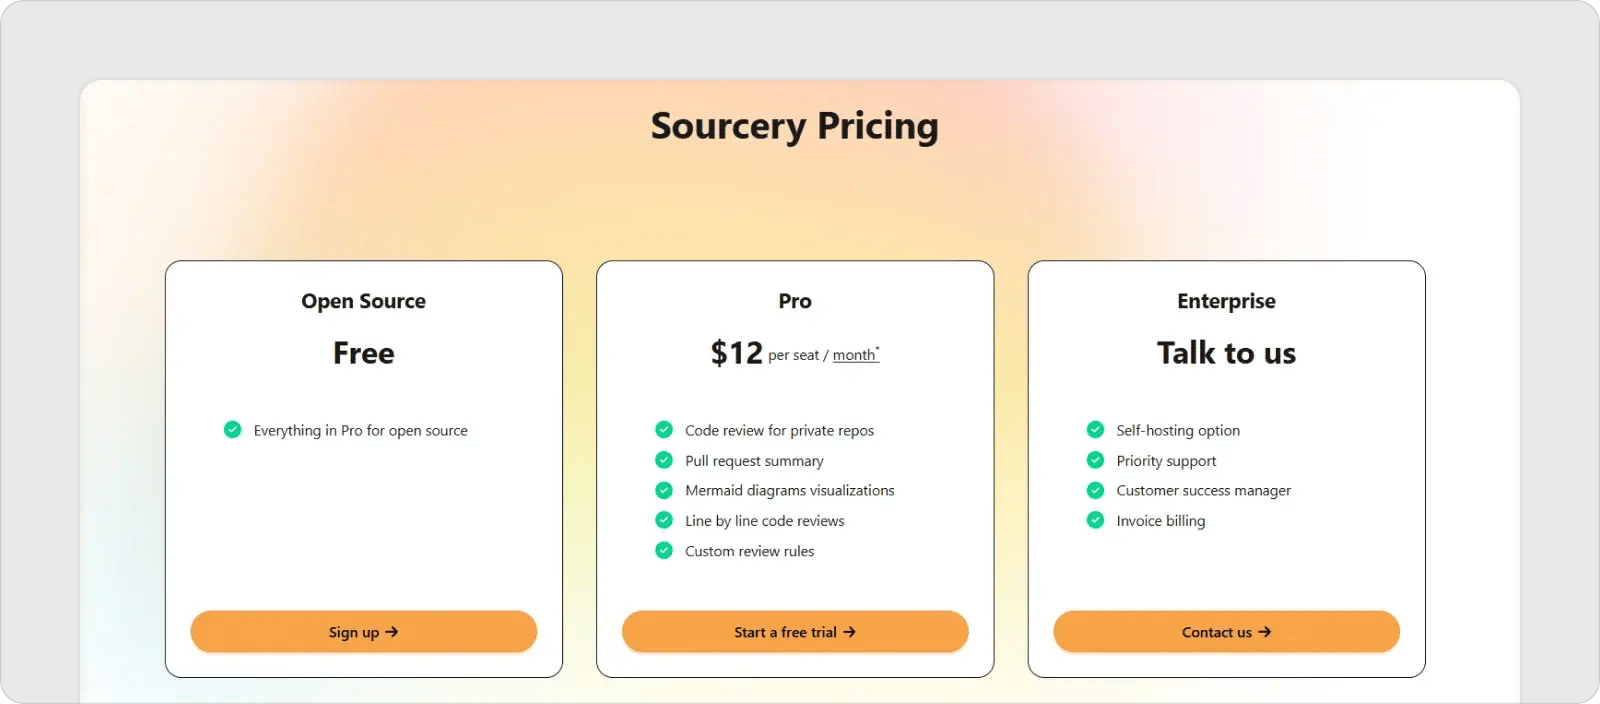This screenshot has height=704, width=1600.
Task: Click Contact us for Enterprise pricing
Action: click(1226, 631)
